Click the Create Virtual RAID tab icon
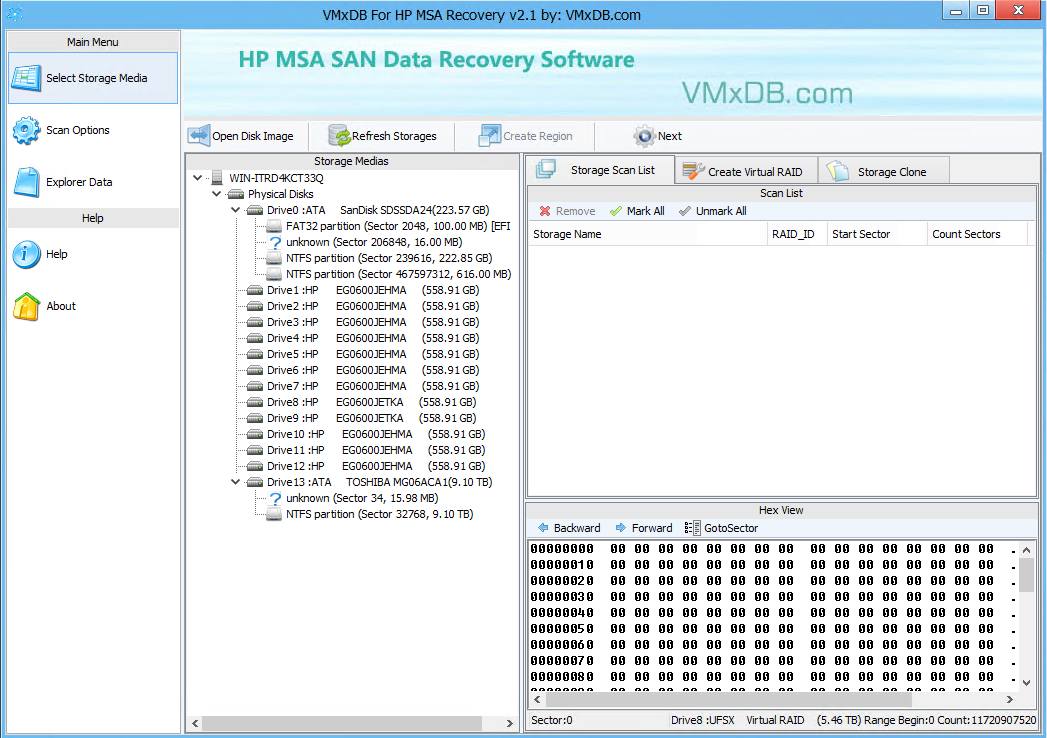The image size is (1047, 738). [x=694, y=171]
